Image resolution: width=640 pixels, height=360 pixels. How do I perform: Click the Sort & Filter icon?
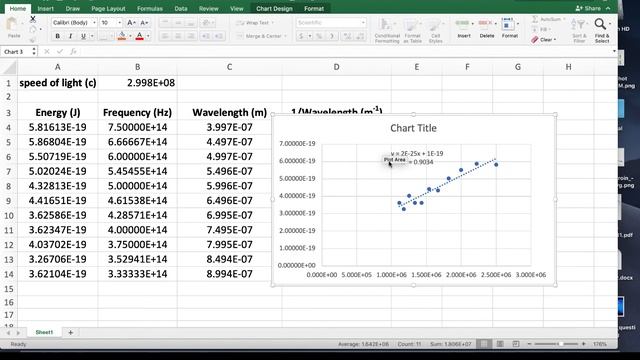[578, 25]
